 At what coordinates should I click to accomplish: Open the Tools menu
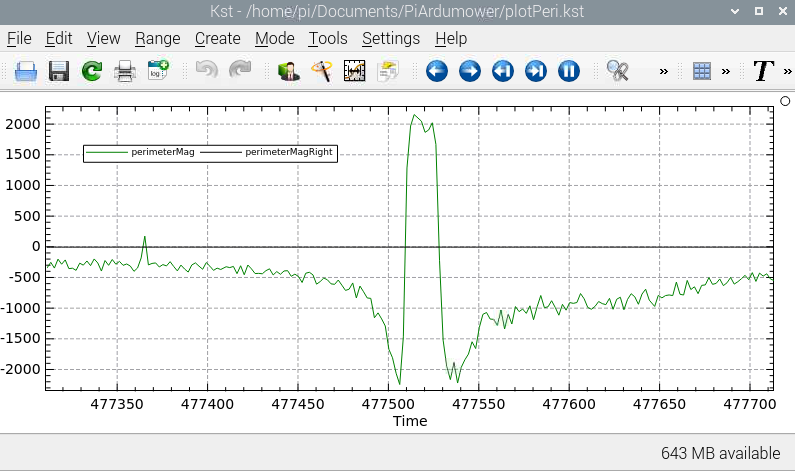tap(328, 39)
